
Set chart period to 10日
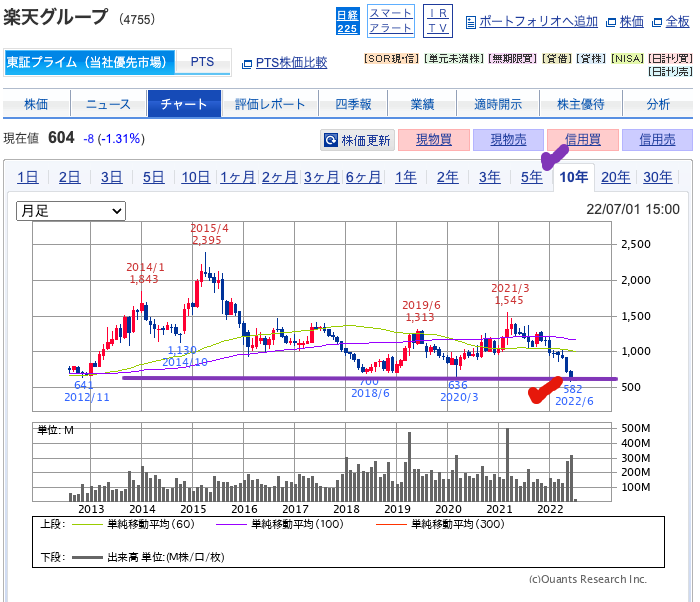(x=196, y=177)
